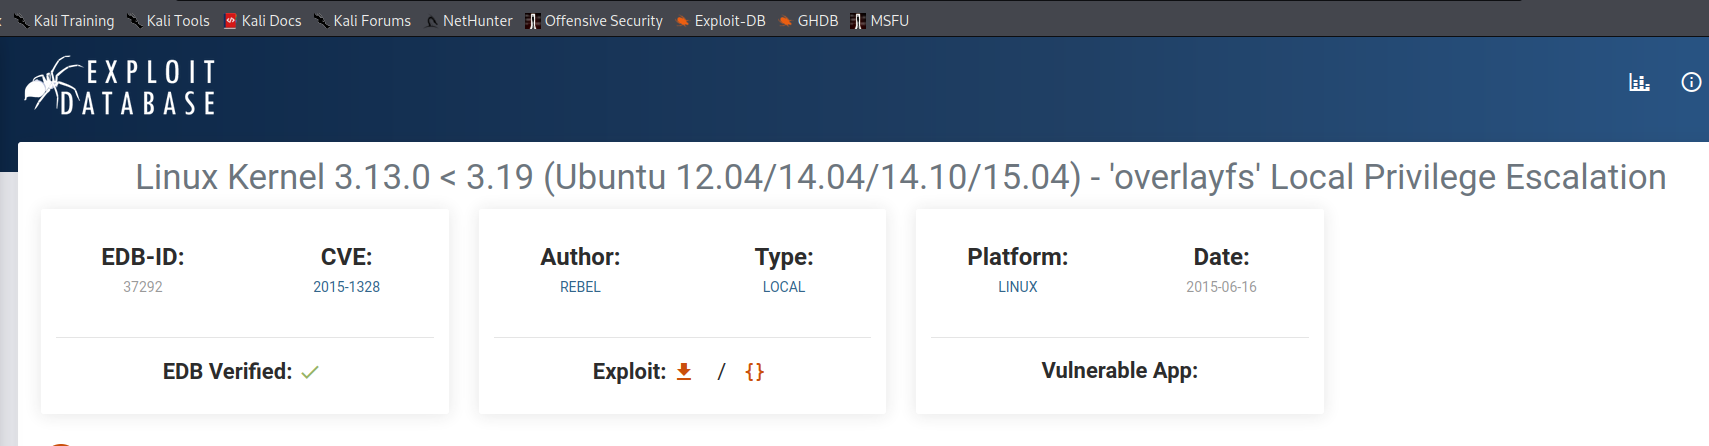Click the EDB Verified checkmark icon
The height and width of the screenshot is (446, 1709).
[x=310, y=372]
